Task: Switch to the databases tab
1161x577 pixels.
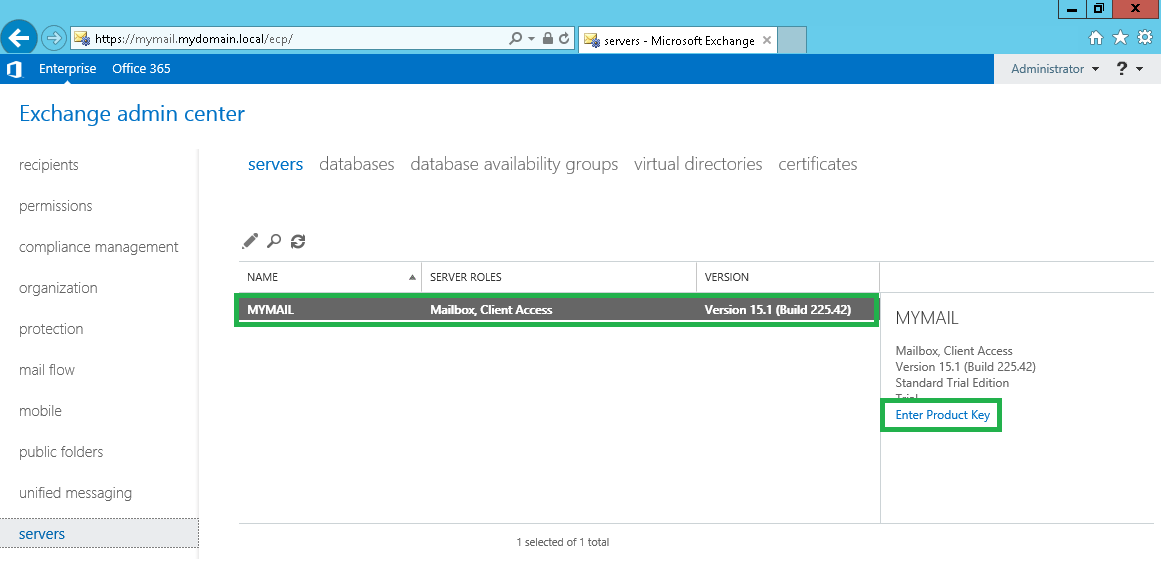Action: 357,164
